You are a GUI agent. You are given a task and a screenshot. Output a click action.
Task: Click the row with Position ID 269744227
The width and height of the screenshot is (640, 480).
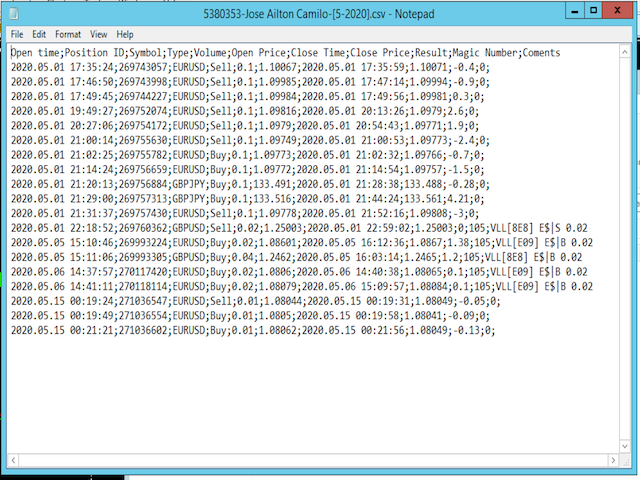[247, 97]
